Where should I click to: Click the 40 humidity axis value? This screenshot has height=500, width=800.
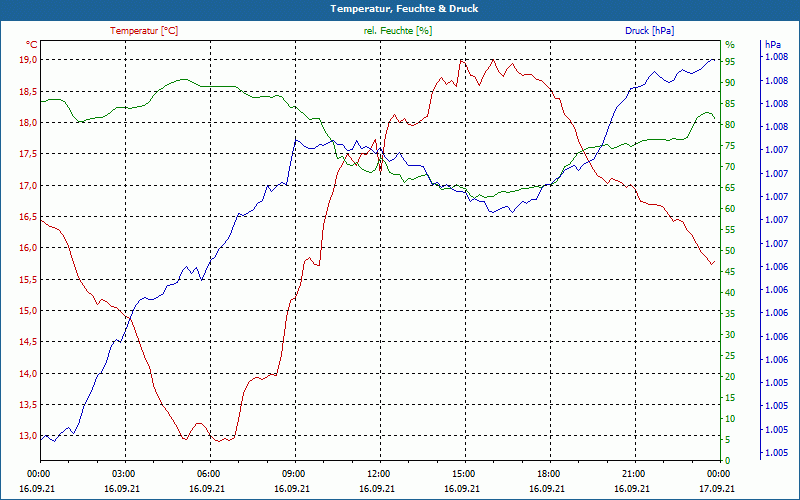(730, 293)
